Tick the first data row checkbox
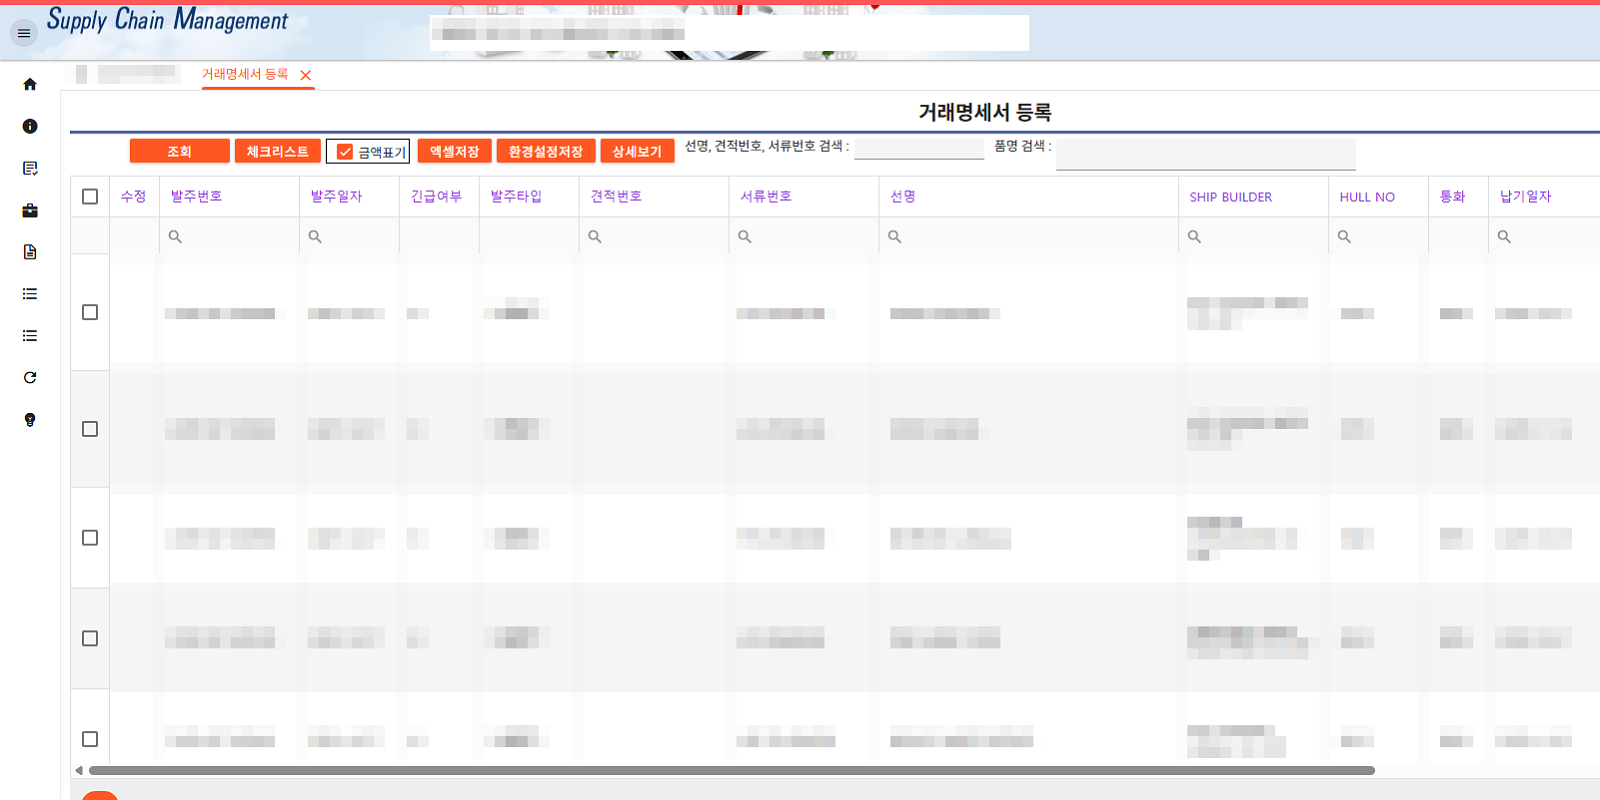 point(90,312)
